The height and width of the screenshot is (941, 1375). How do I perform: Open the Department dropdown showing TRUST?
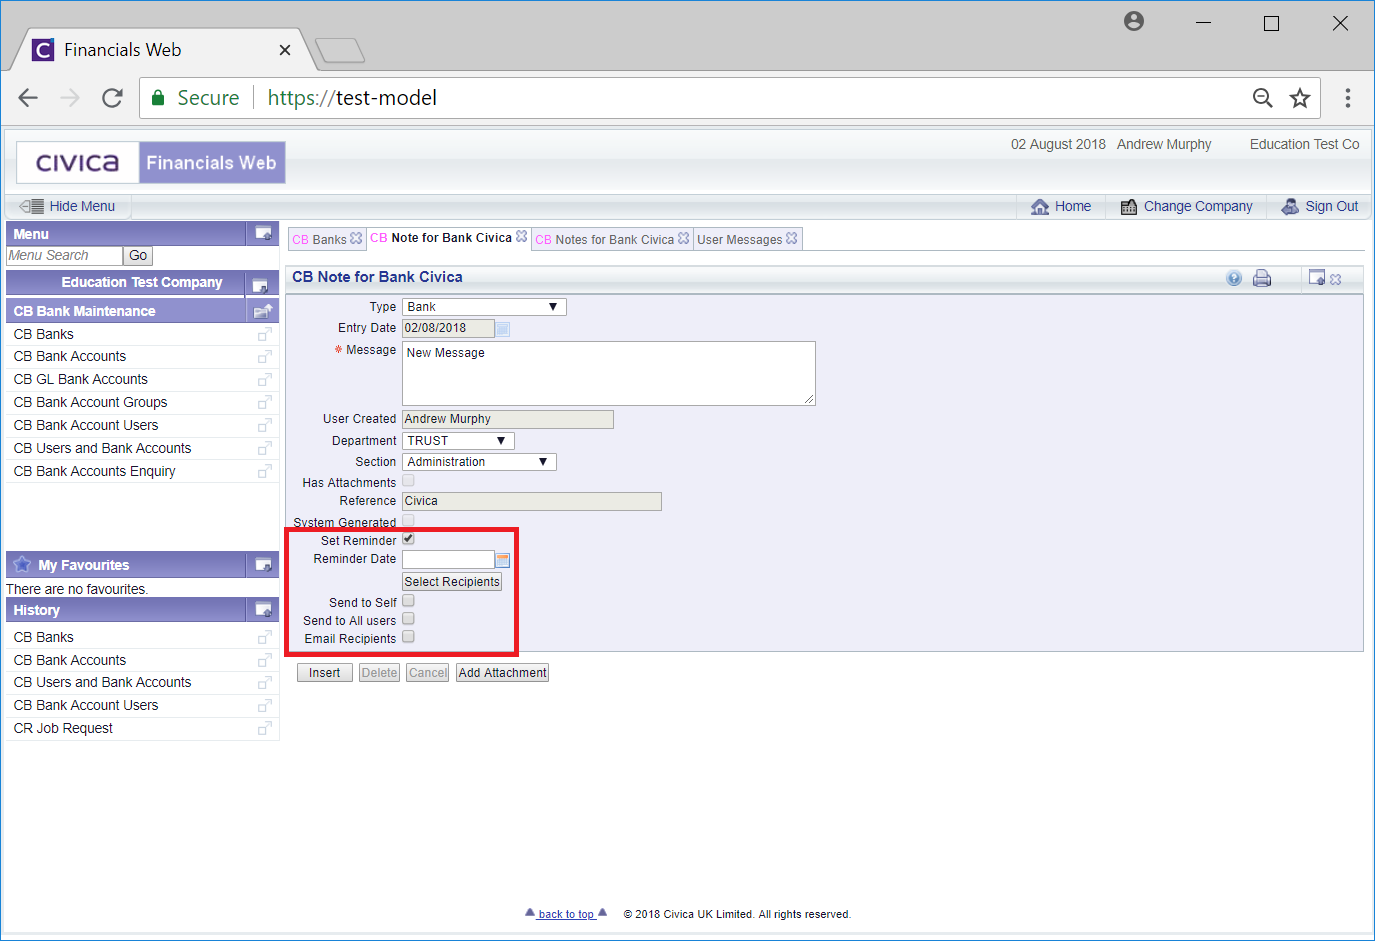pos(458,441)
